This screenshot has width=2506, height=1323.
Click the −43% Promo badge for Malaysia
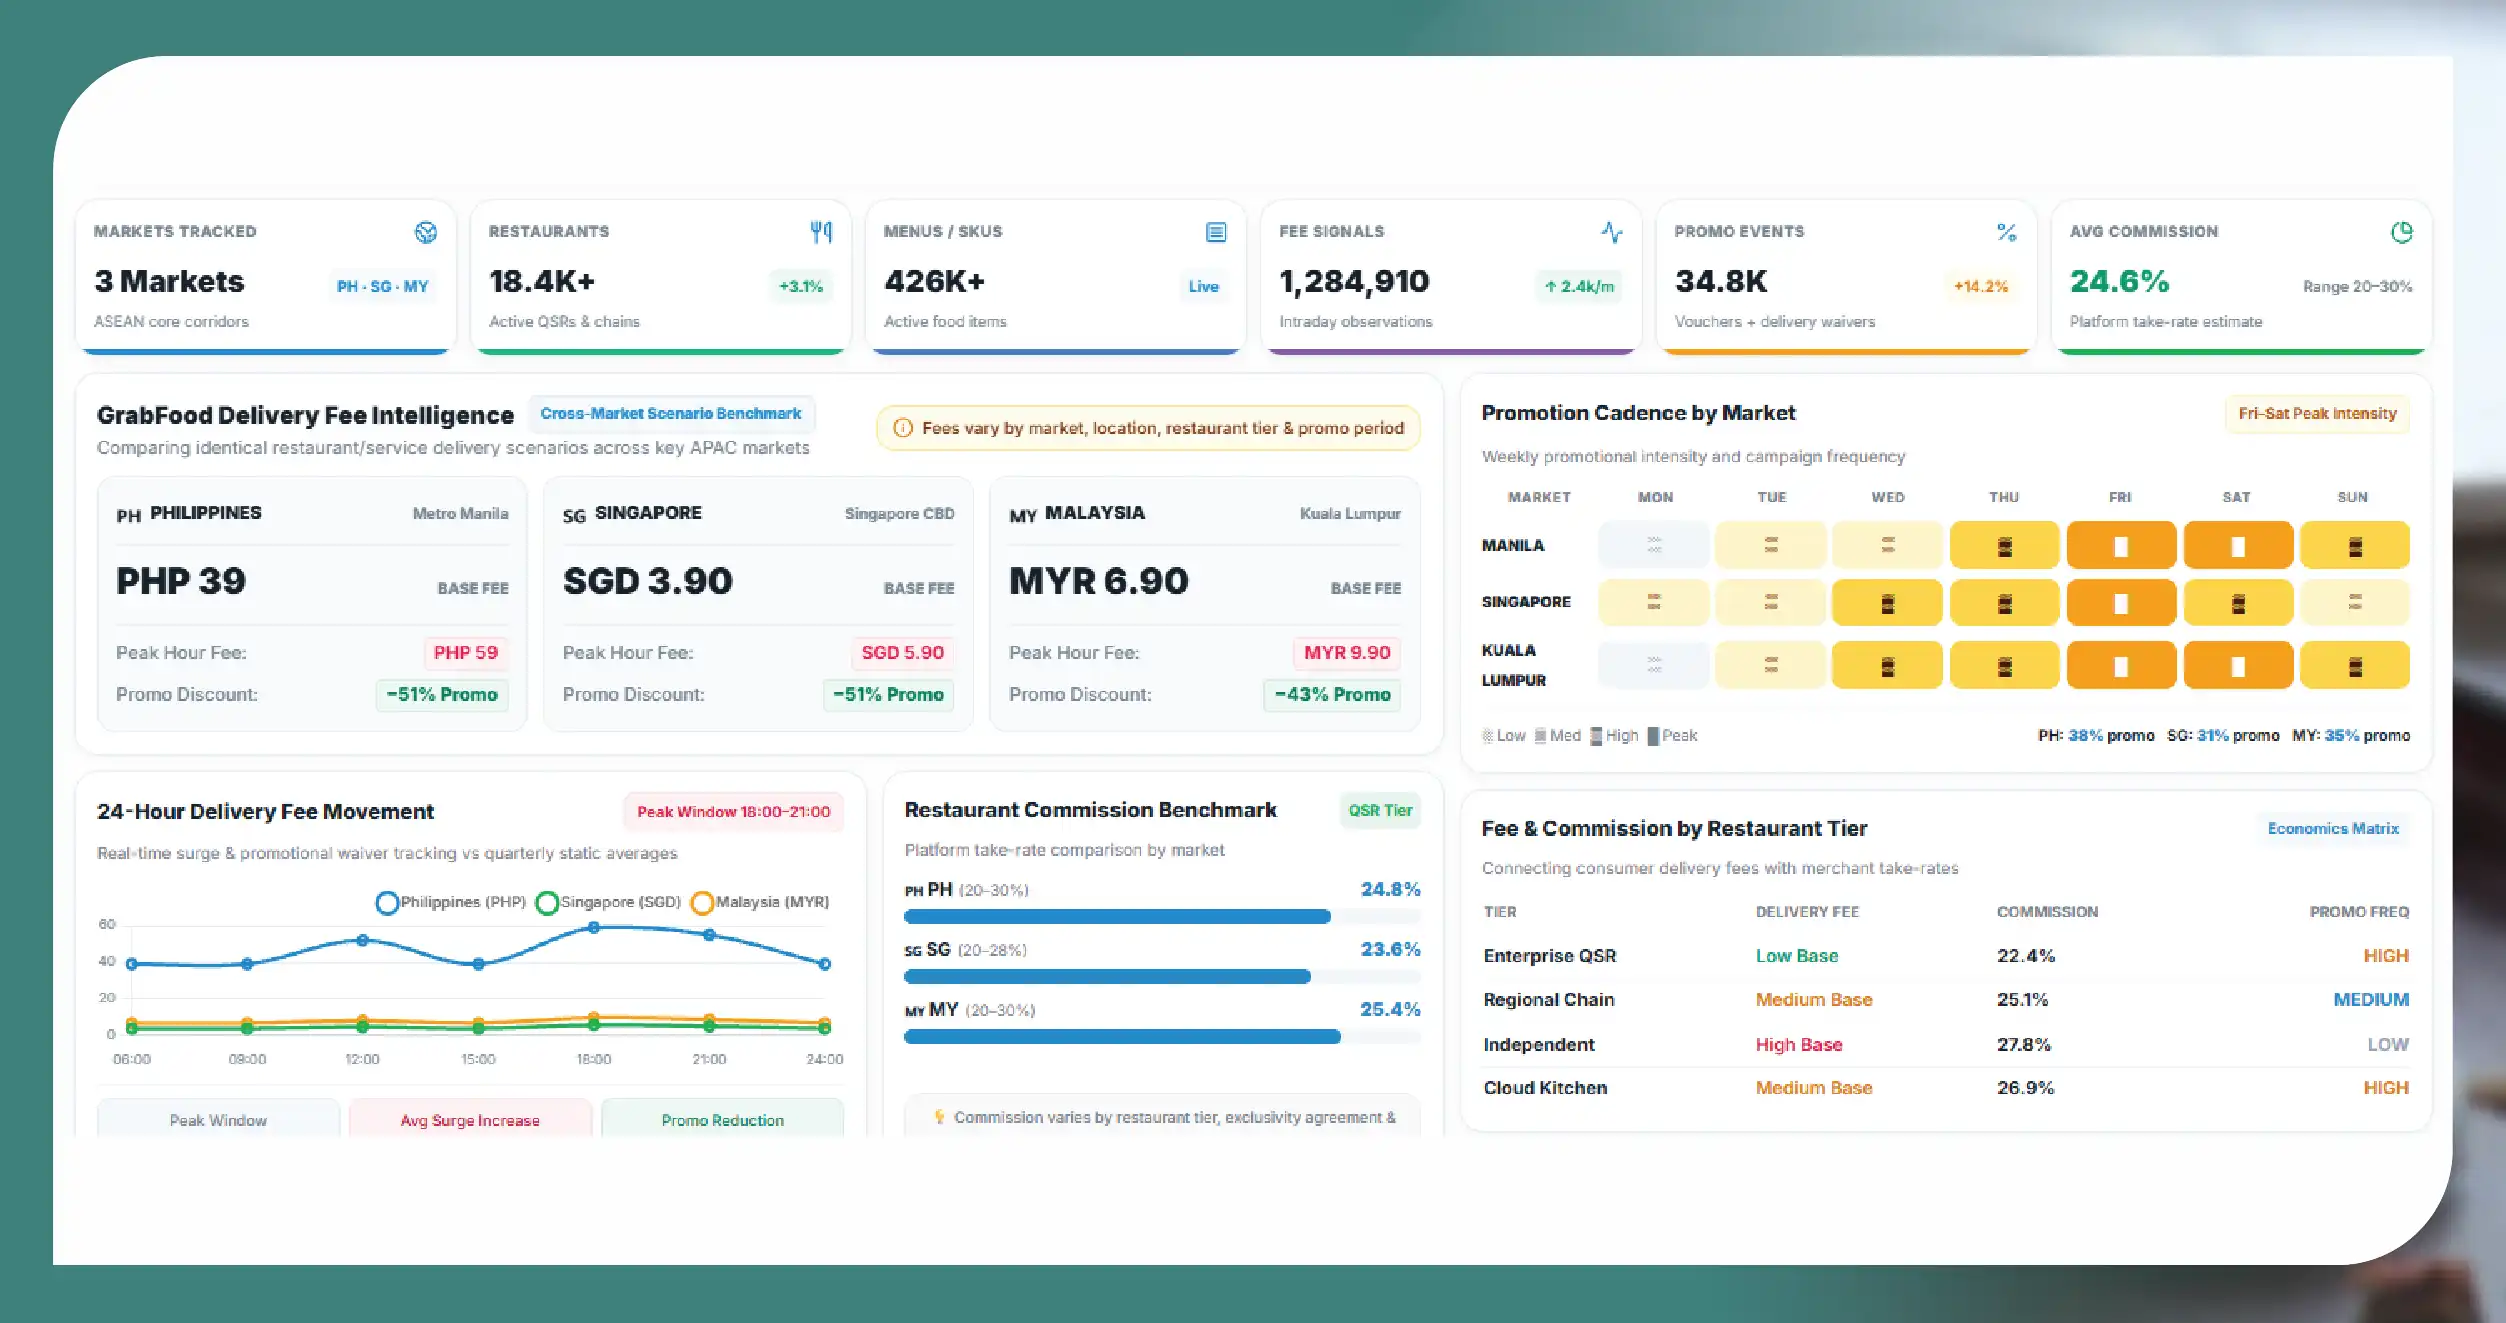1332,694
